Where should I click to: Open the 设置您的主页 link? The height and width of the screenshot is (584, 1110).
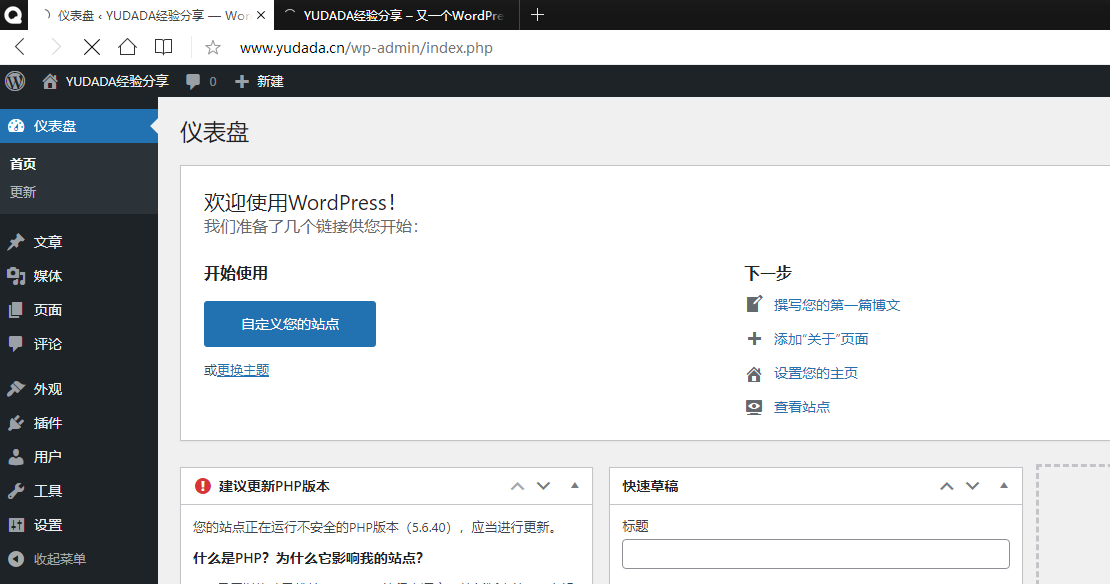click(816, 373)
